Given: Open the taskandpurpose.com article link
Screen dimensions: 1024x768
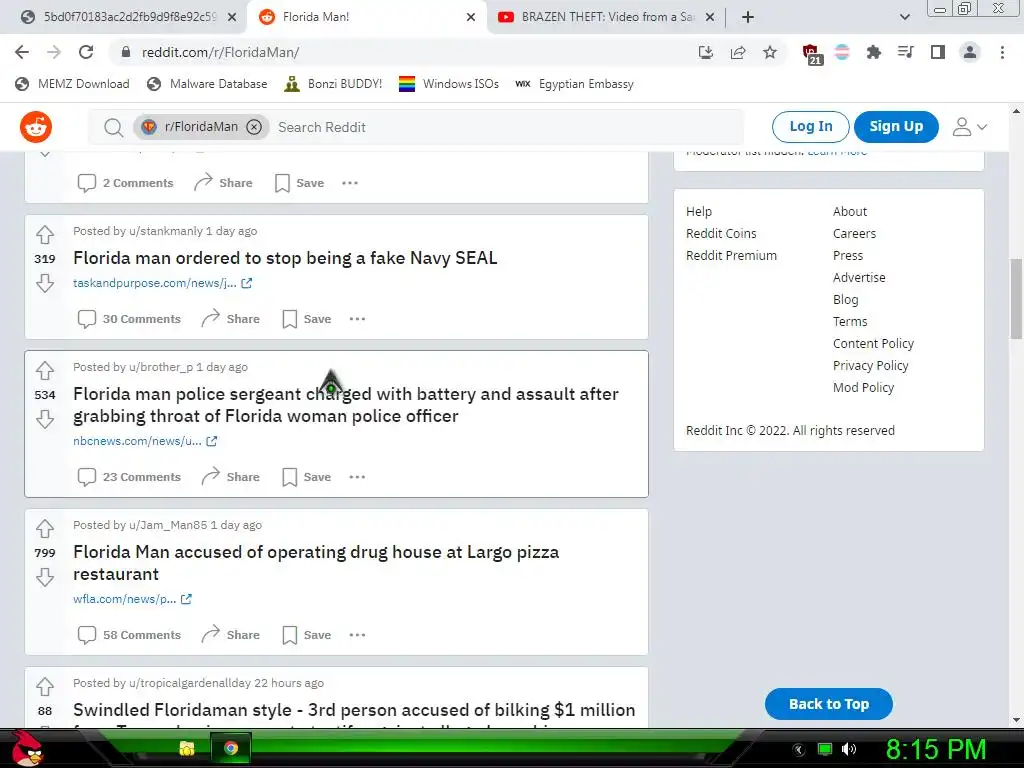Looking at the screenshot, I should click(163, 283).
